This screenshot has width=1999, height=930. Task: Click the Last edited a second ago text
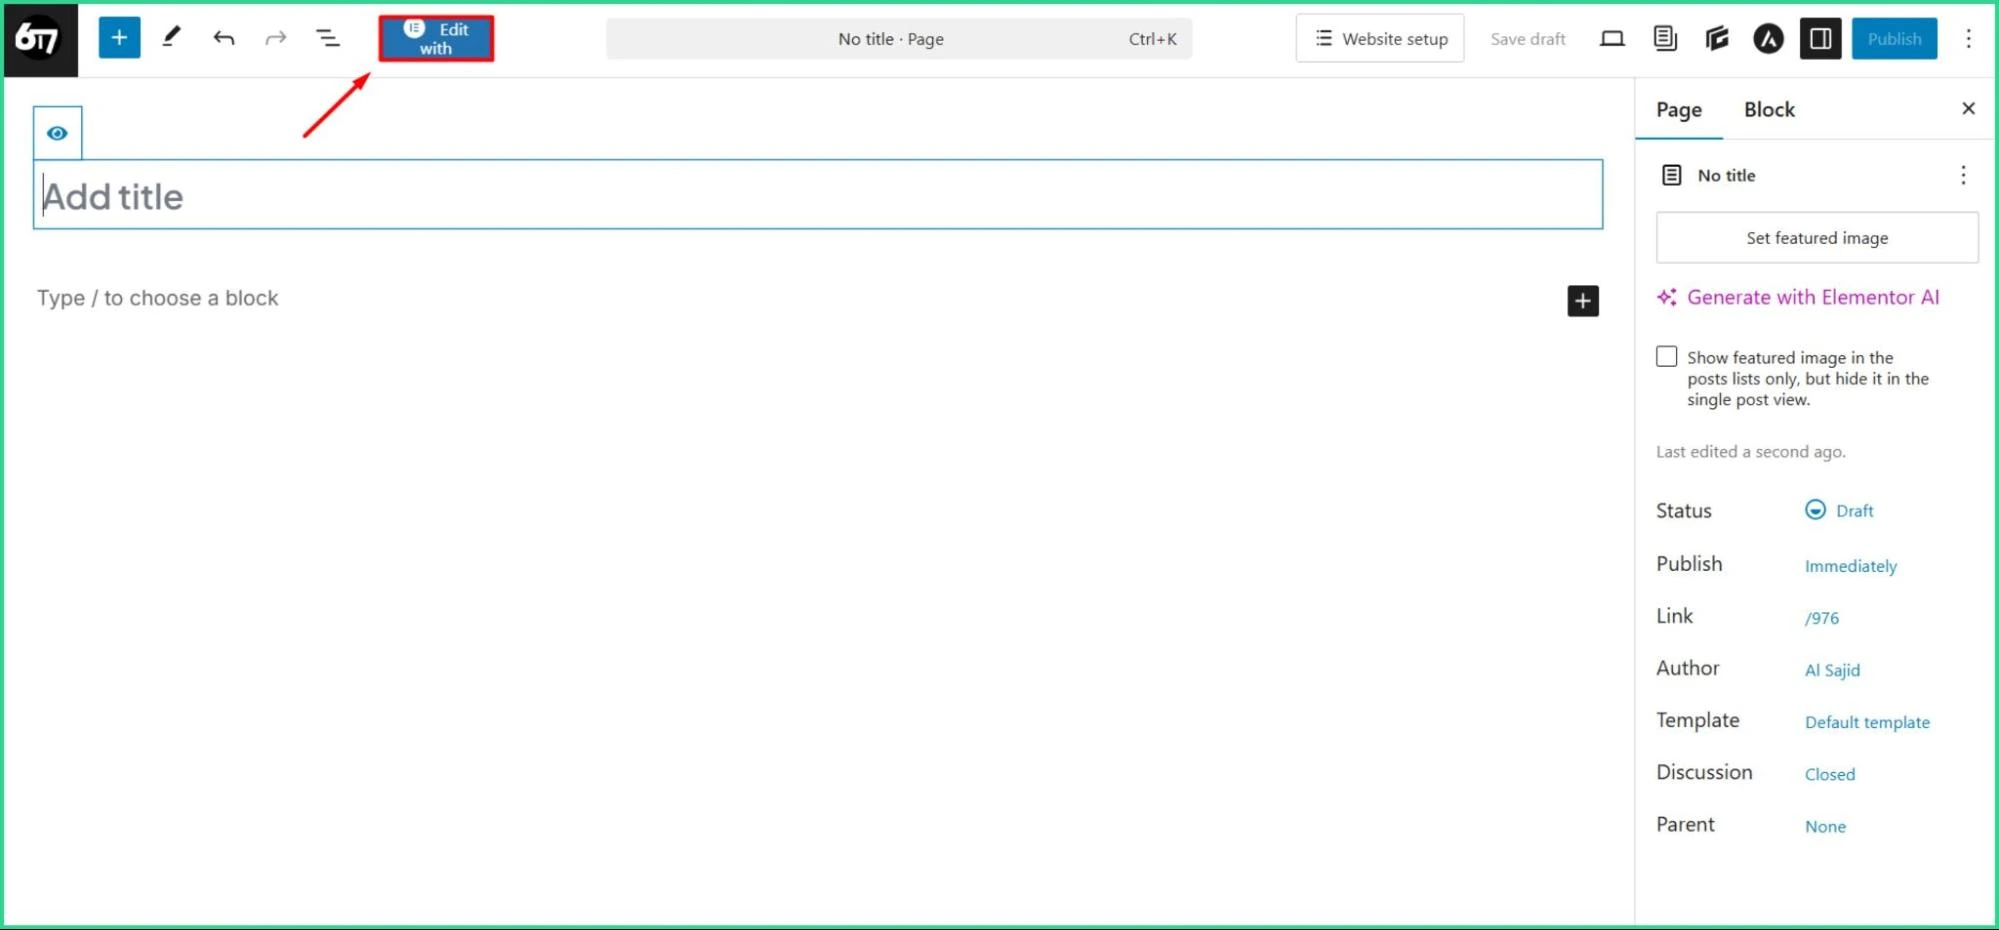[x=1750, y=452]
